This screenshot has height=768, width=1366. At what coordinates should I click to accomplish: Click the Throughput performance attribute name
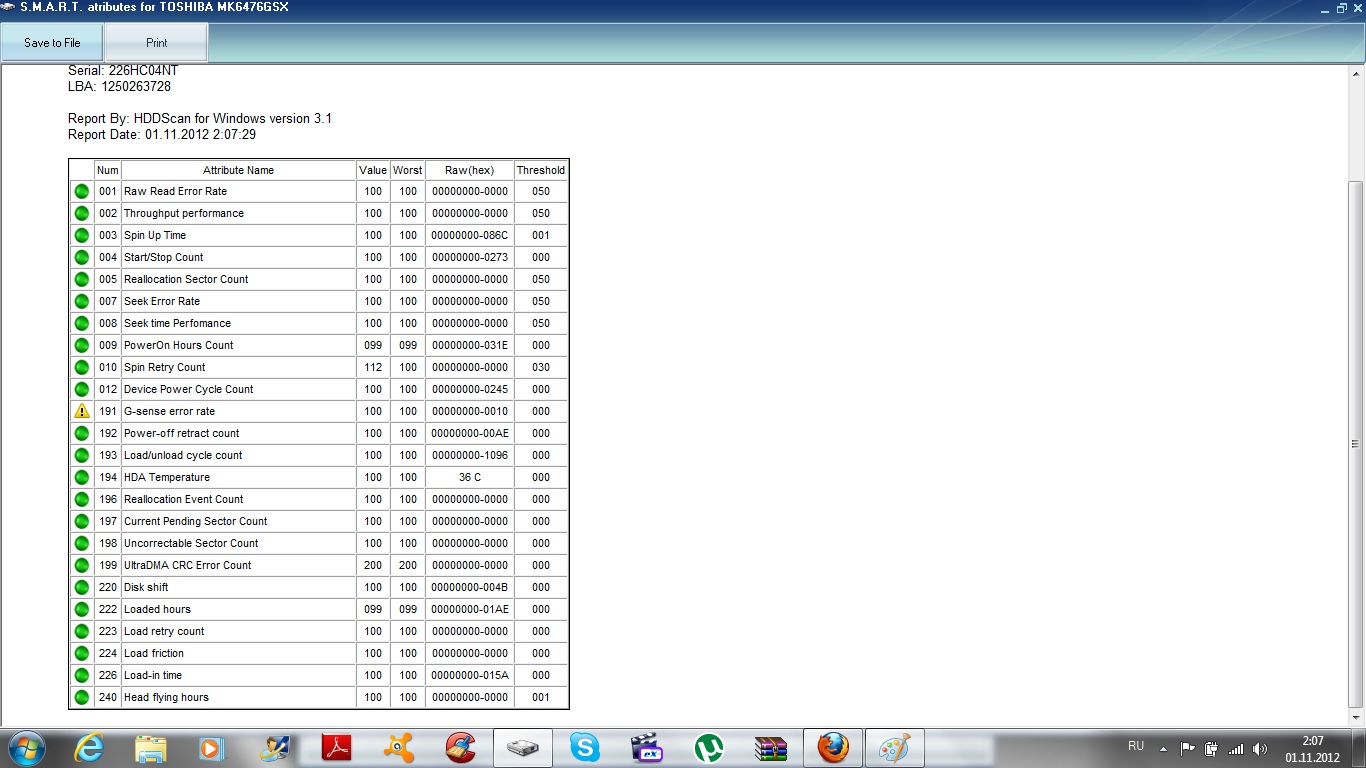tap(184, 213)
